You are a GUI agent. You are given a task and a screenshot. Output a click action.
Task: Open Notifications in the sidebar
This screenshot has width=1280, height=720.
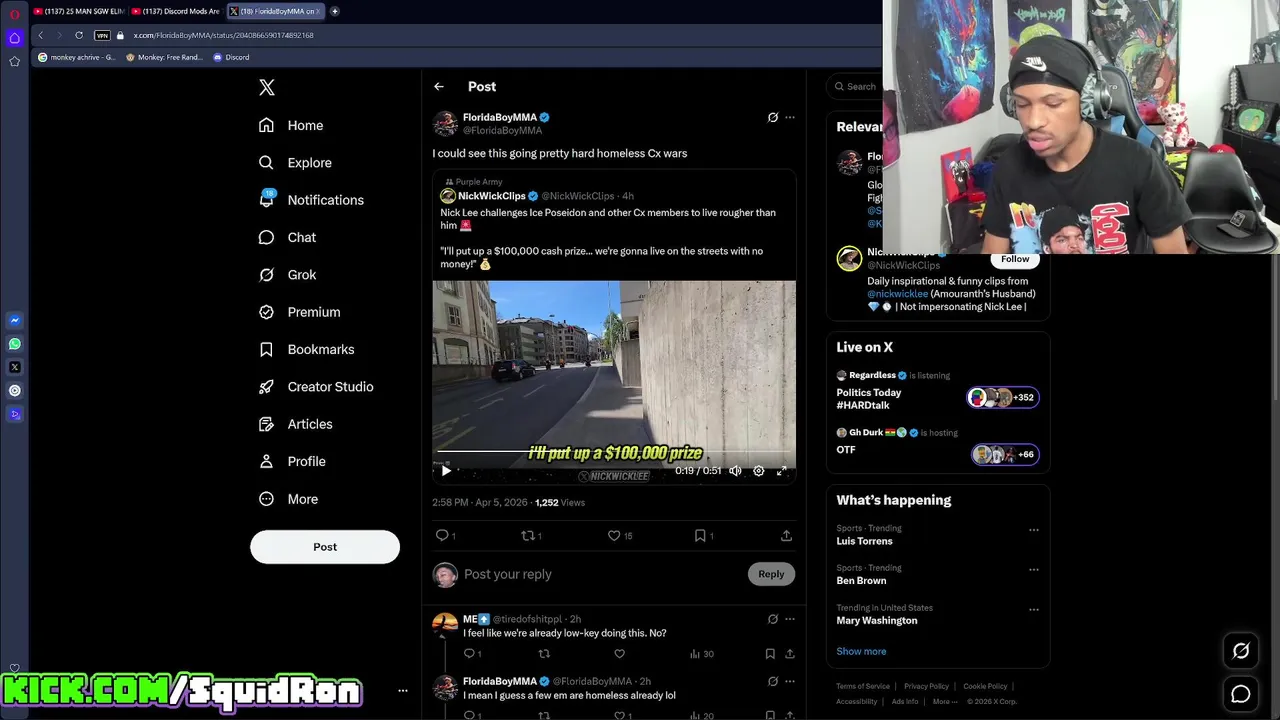click(x=311, y=200)
